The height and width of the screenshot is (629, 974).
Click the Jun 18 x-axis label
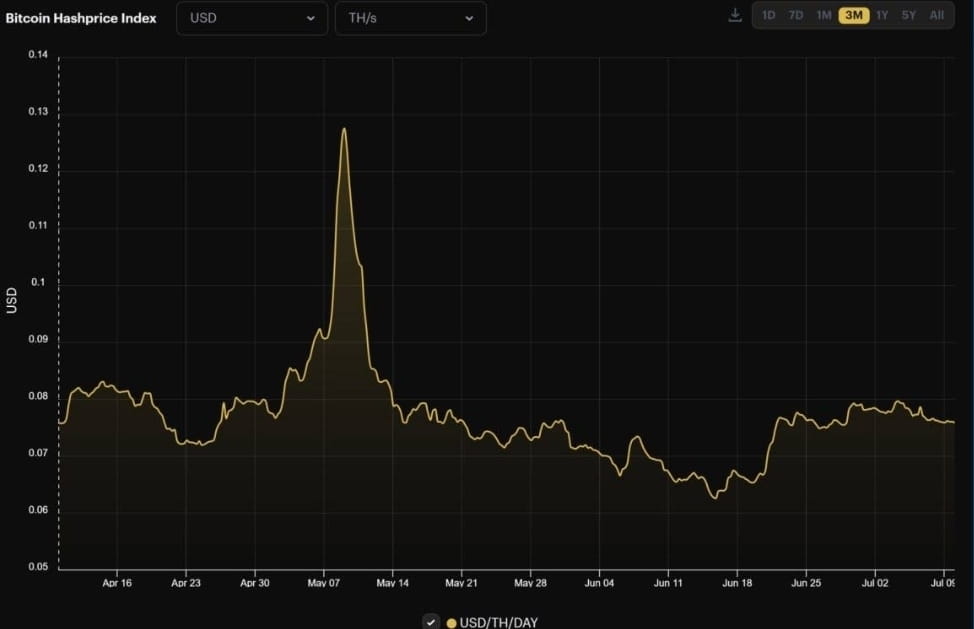coord(737,583)
